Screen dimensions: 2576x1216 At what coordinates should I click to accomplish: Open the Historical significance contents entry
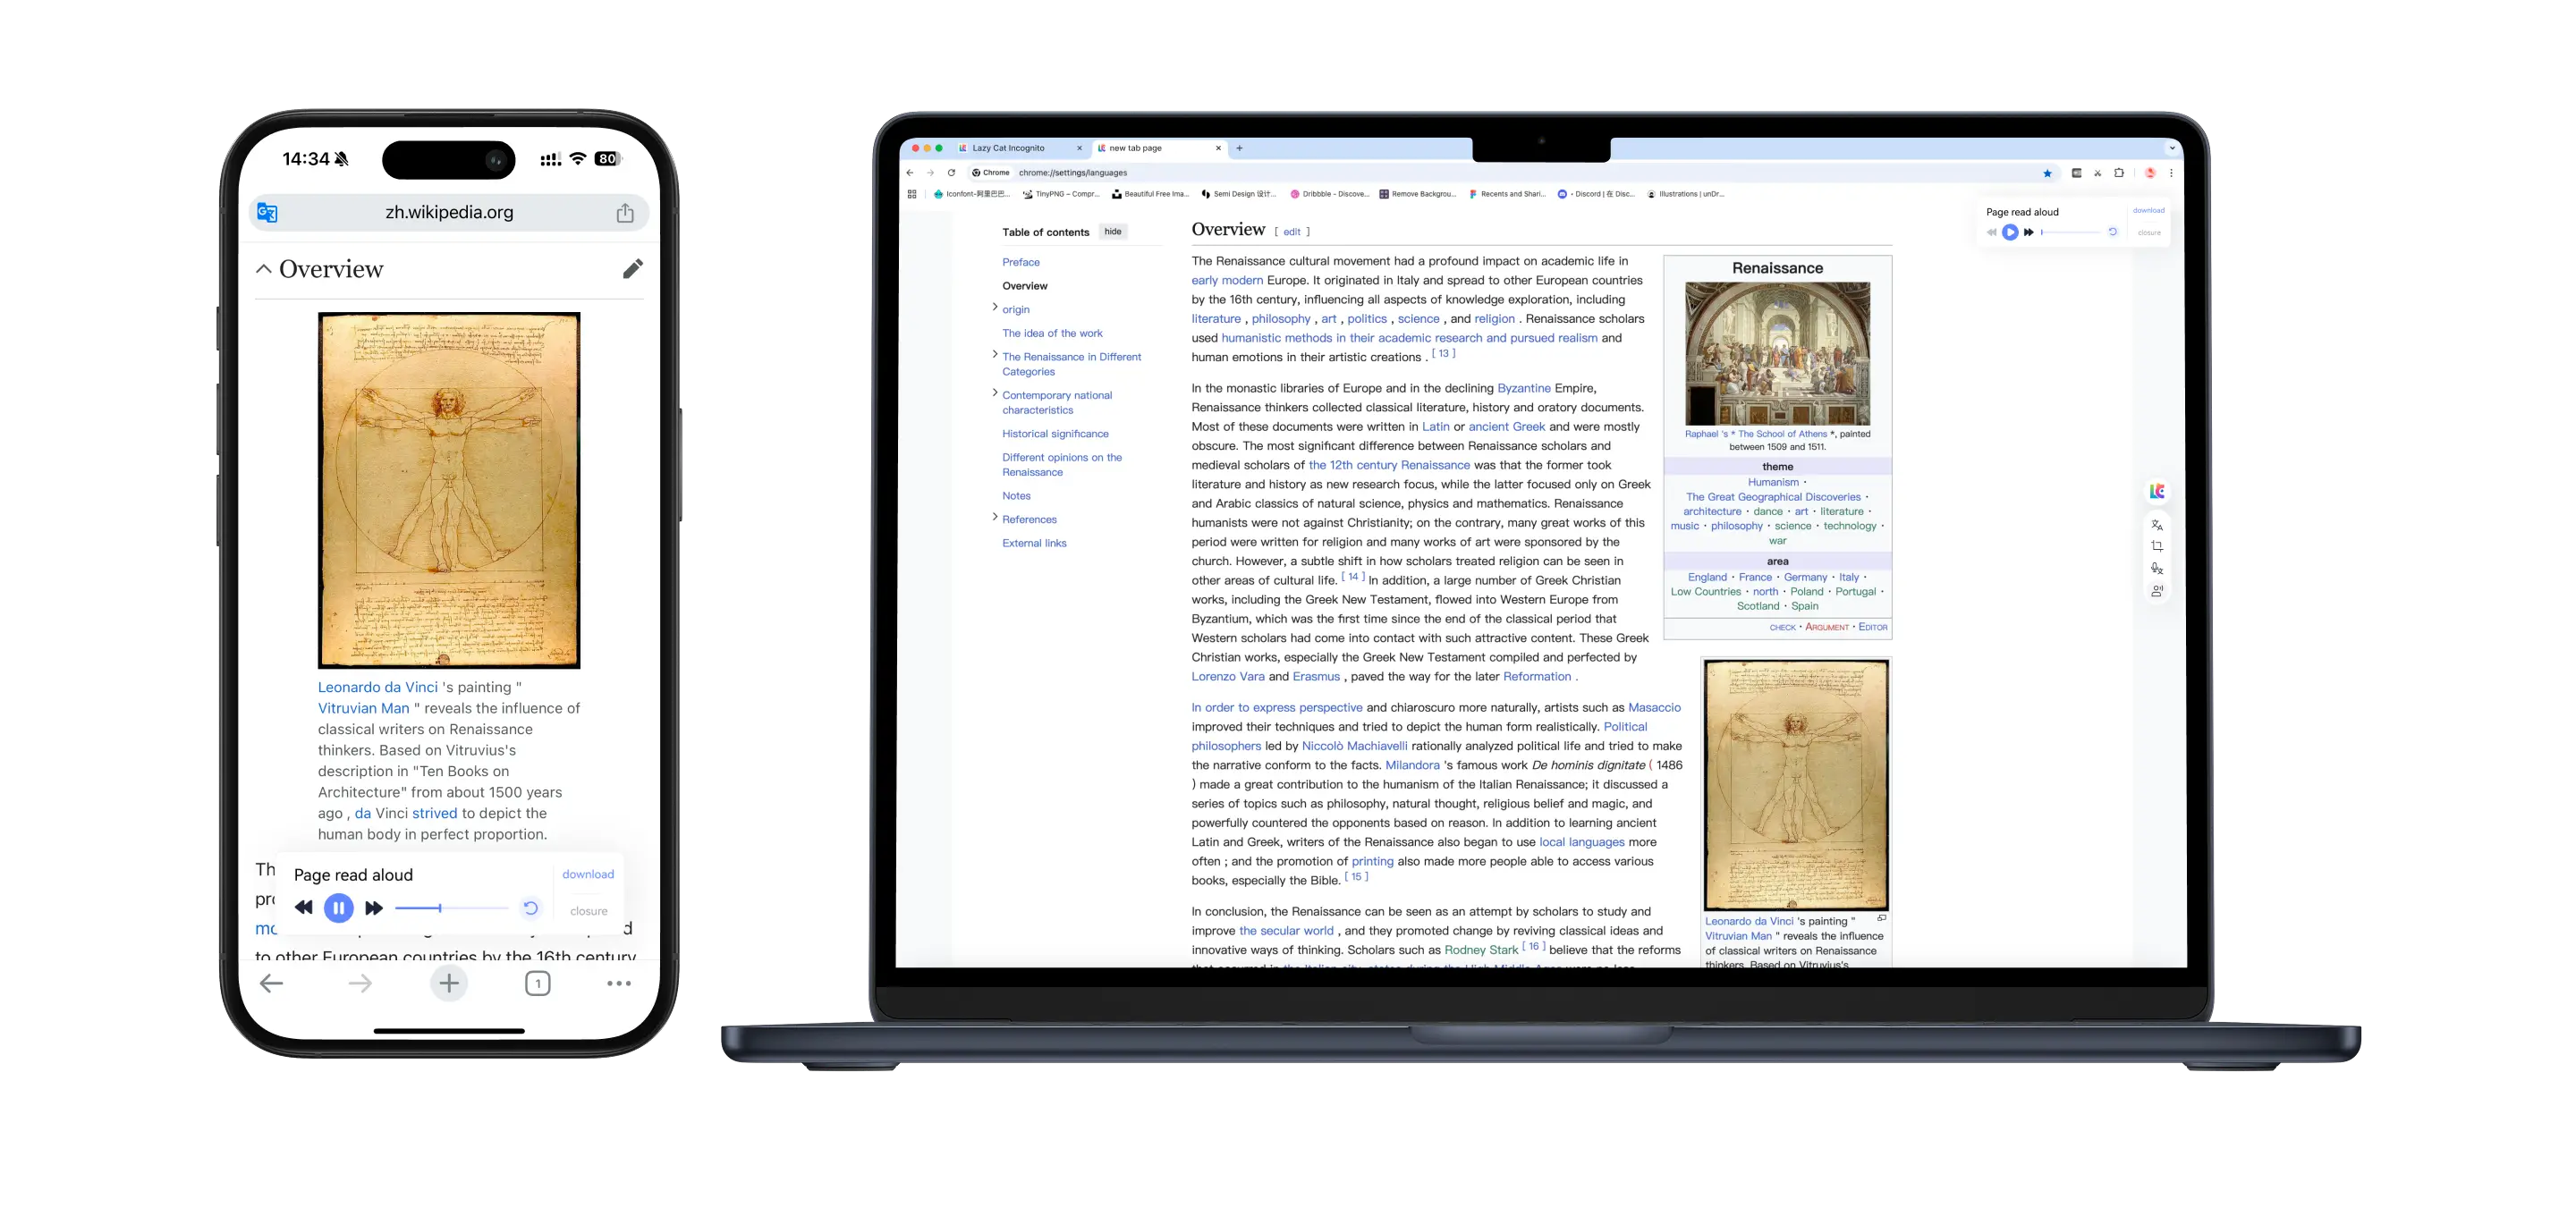pyautogui.click(x=1055, y=434)
